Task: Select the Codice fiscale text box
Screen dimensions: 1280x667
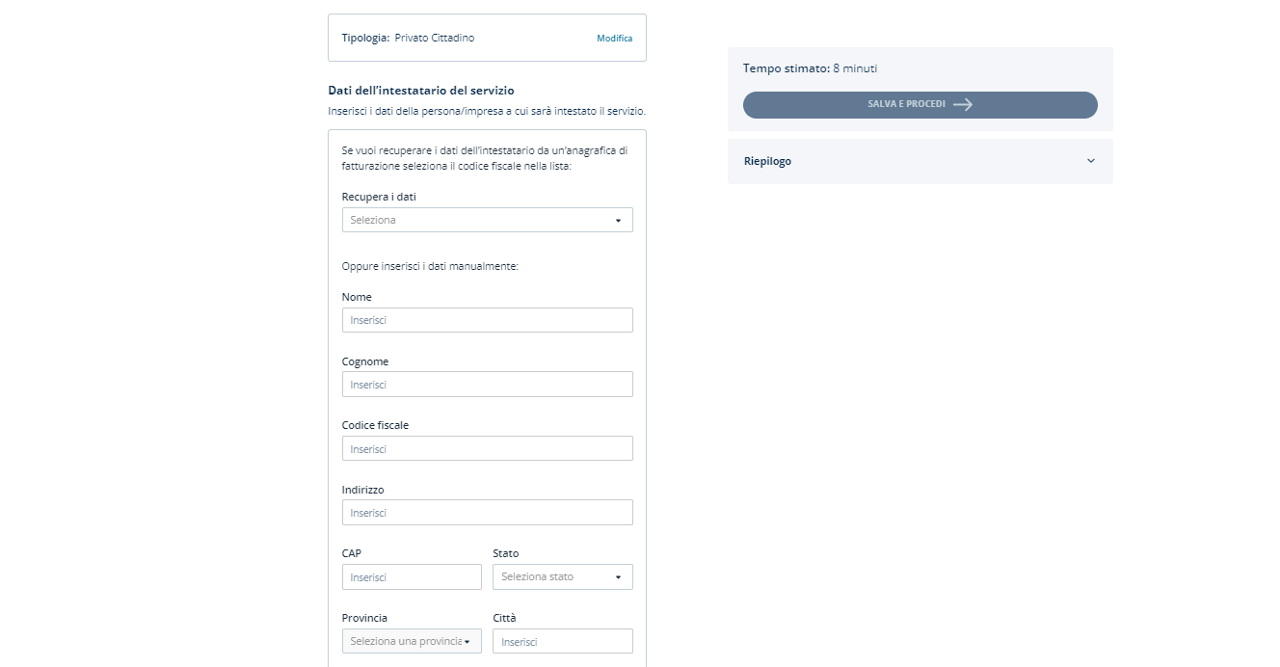Action: [x=487, y=449]
